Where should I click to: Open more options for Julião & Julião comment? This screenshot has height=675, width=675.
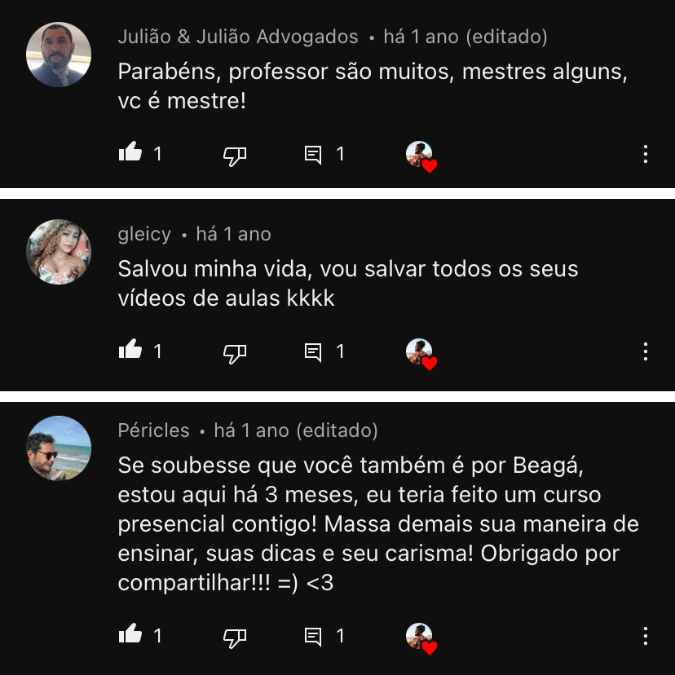(x=645, y=154)
